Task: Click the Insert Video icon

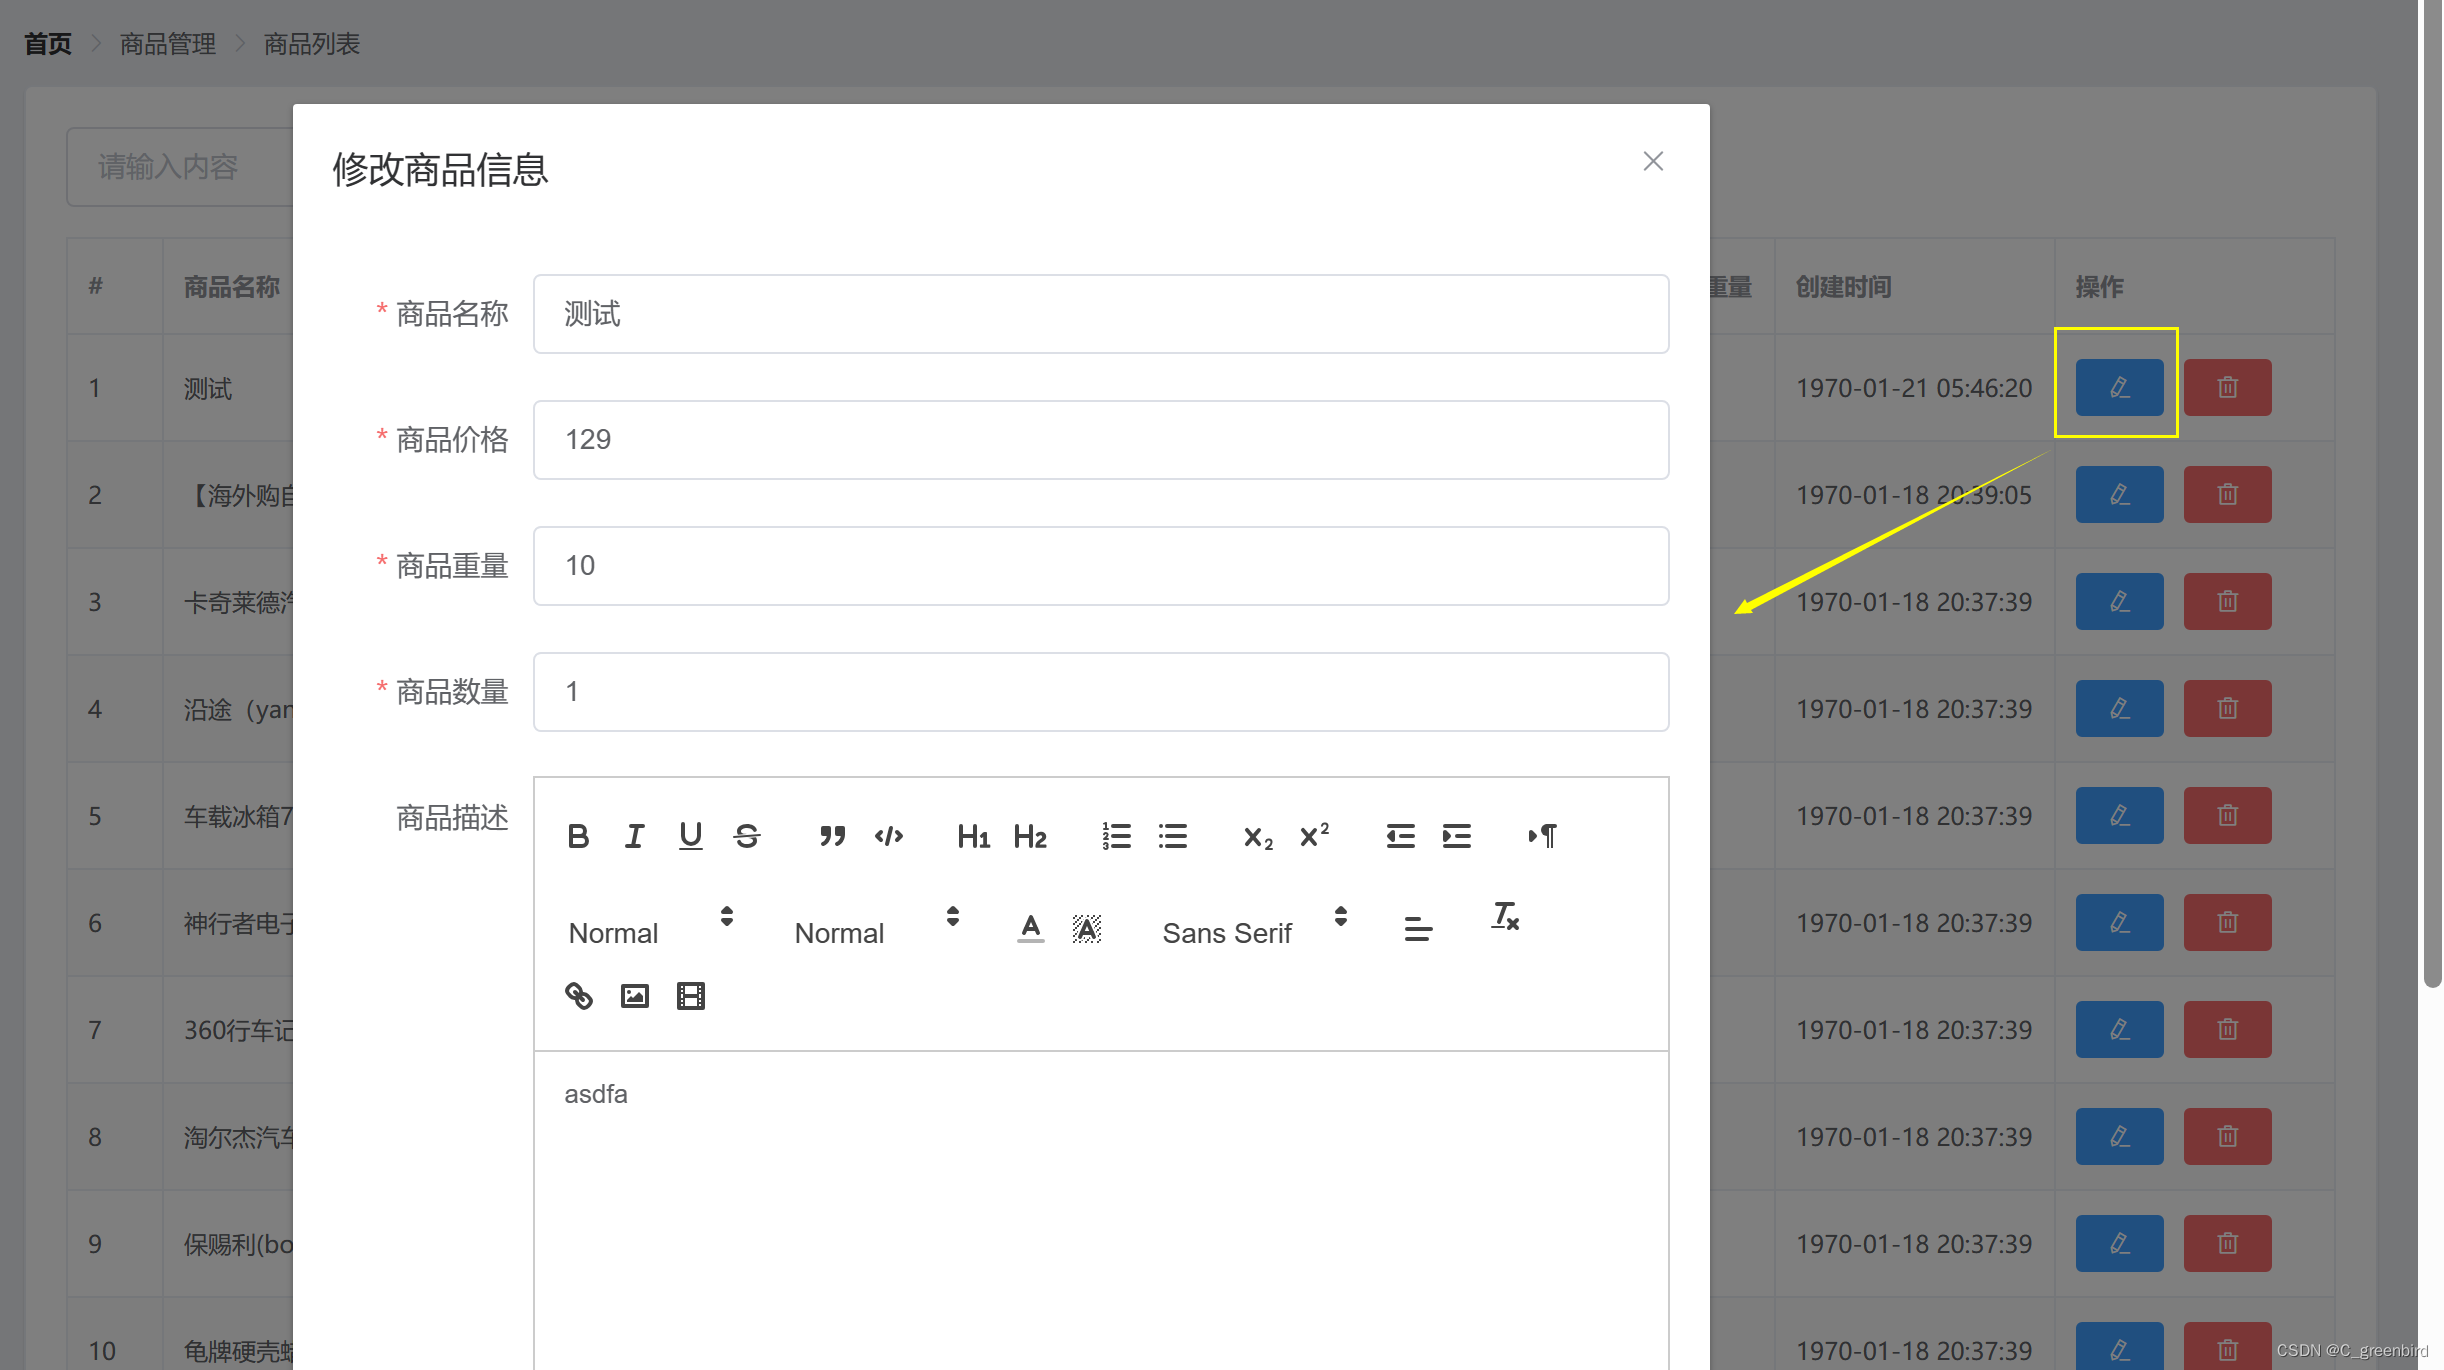Action: coord(688,996)
